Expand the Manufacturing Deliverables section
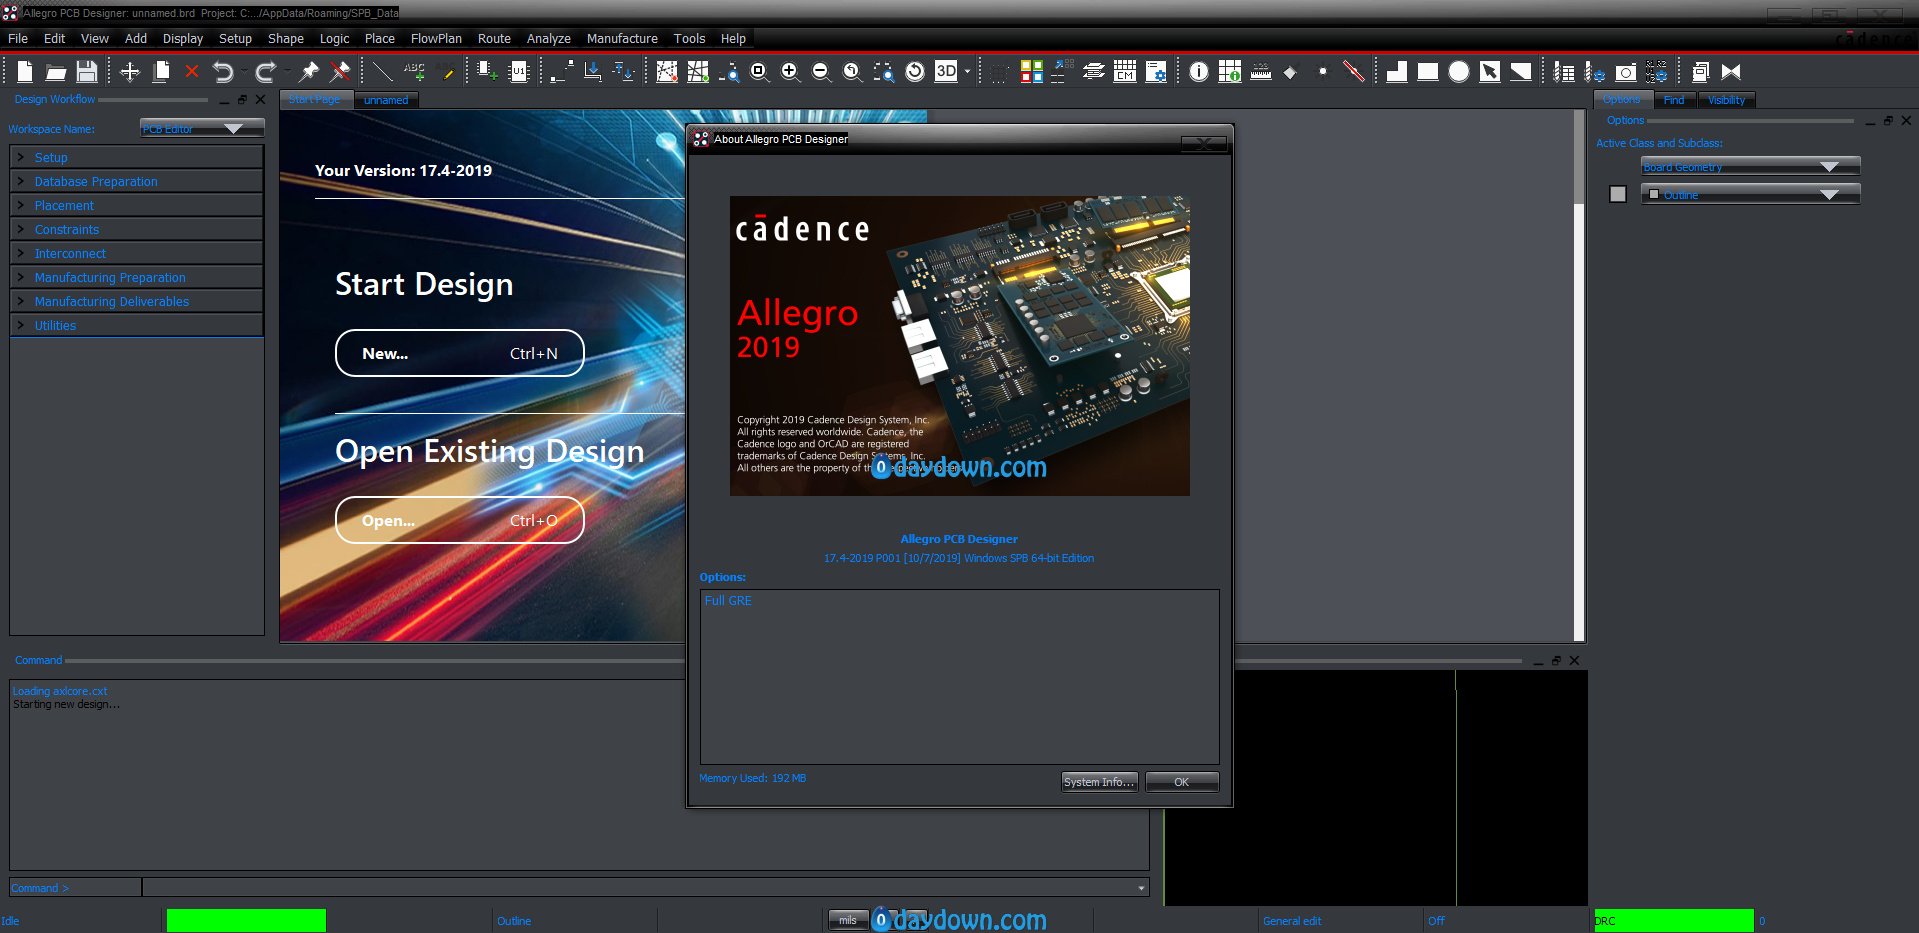 pyautogui.click(x=136, y=301)
